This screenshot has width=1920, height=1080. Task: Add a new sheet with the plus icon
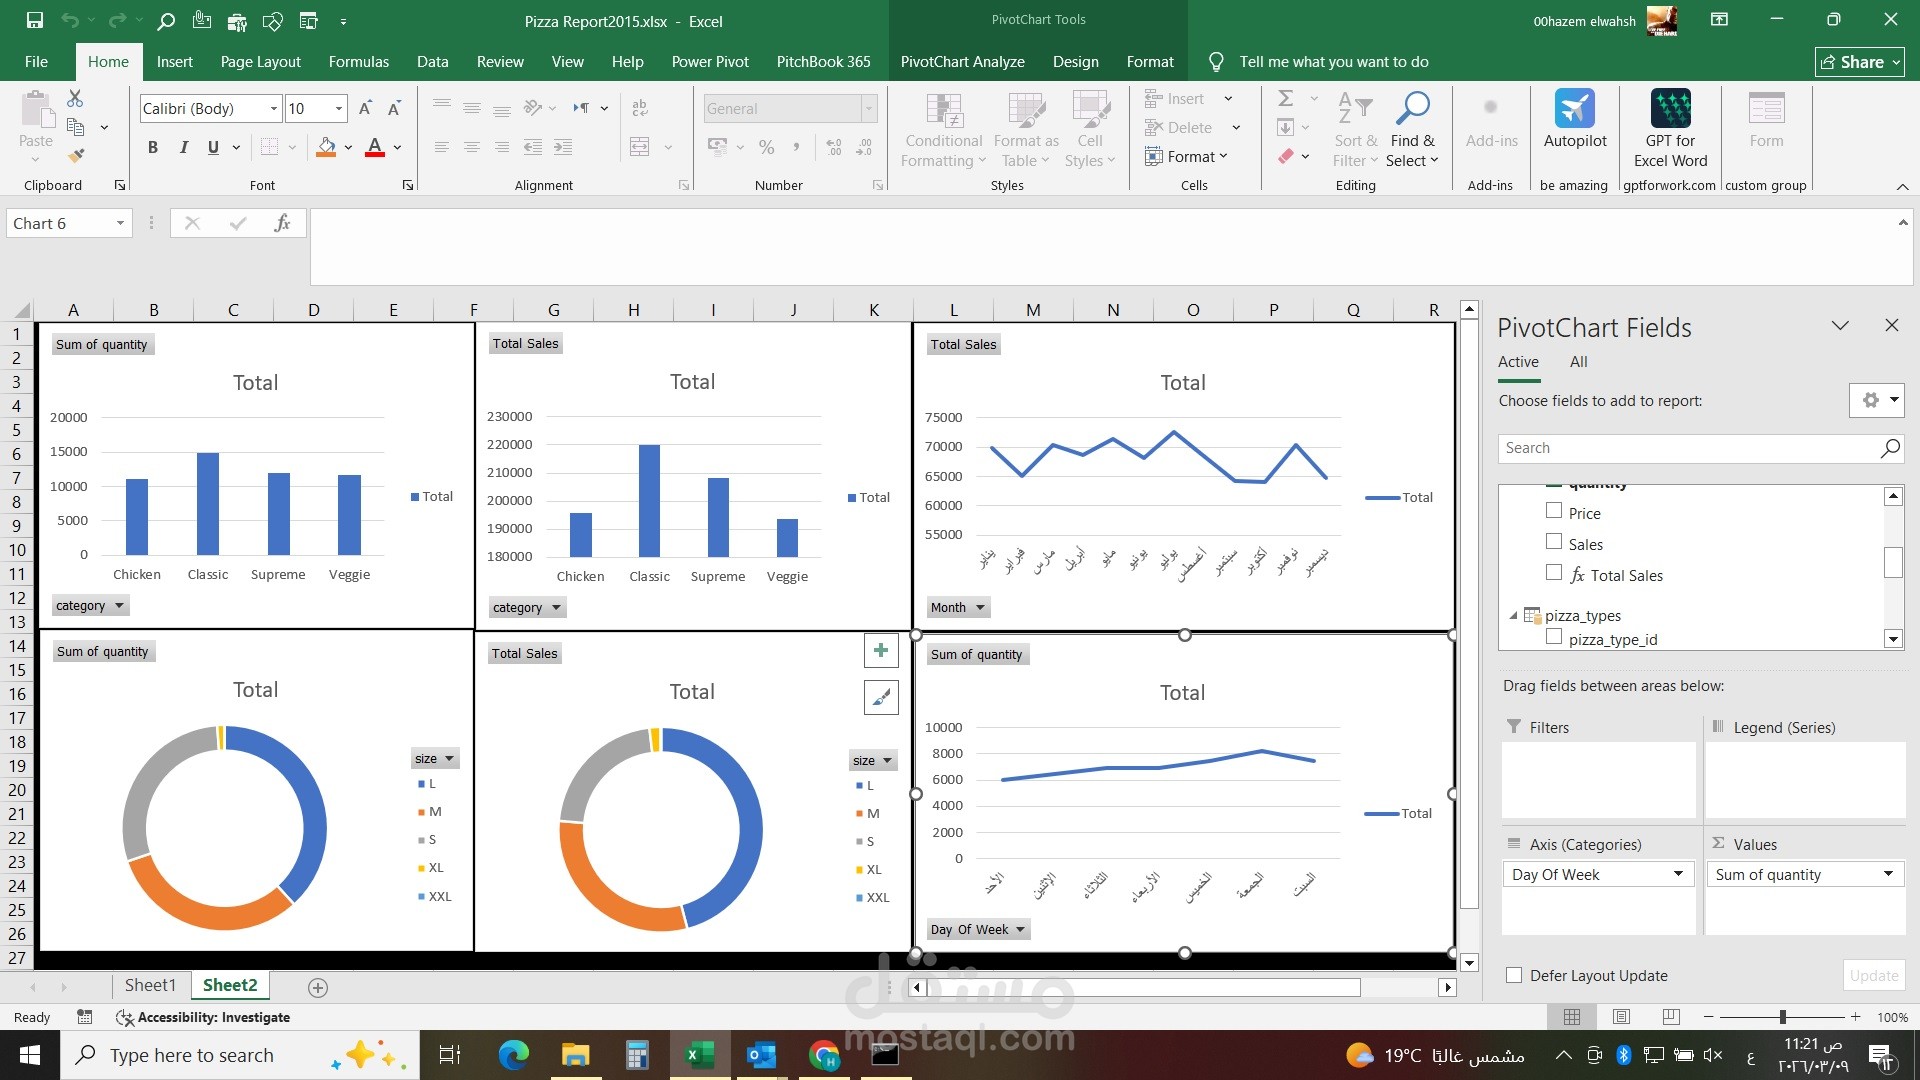[x=318, y=987]
